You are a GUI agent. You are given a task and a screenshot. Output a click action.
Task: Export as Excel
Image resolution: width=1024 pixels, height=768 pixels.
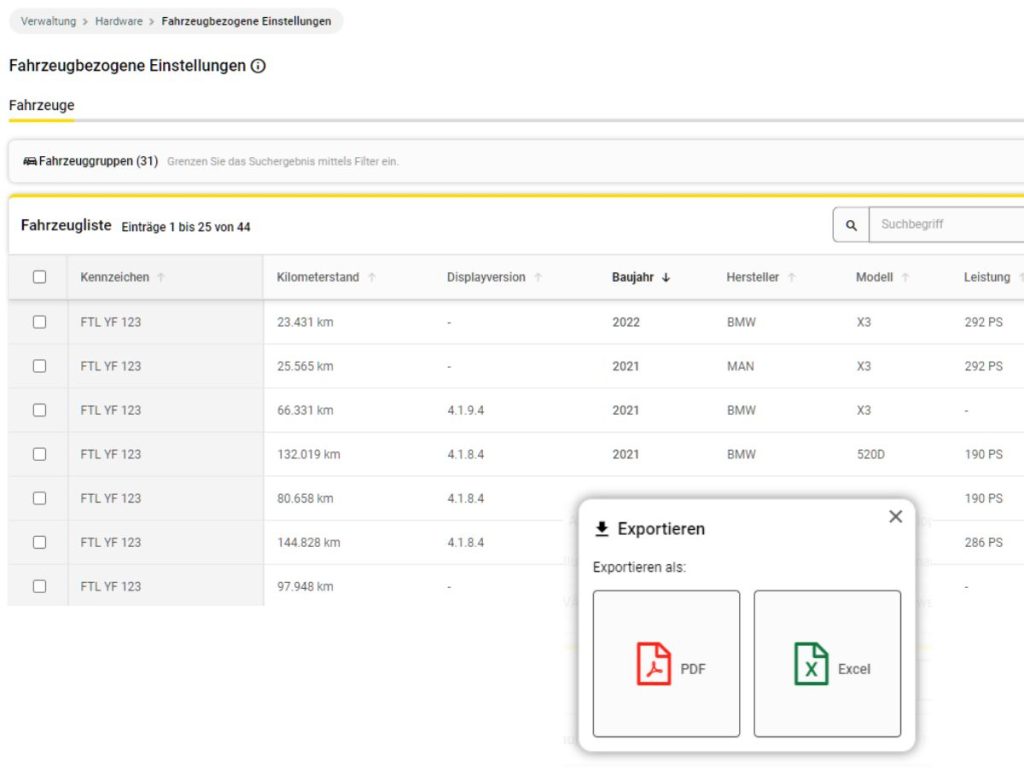coord(827,664)
